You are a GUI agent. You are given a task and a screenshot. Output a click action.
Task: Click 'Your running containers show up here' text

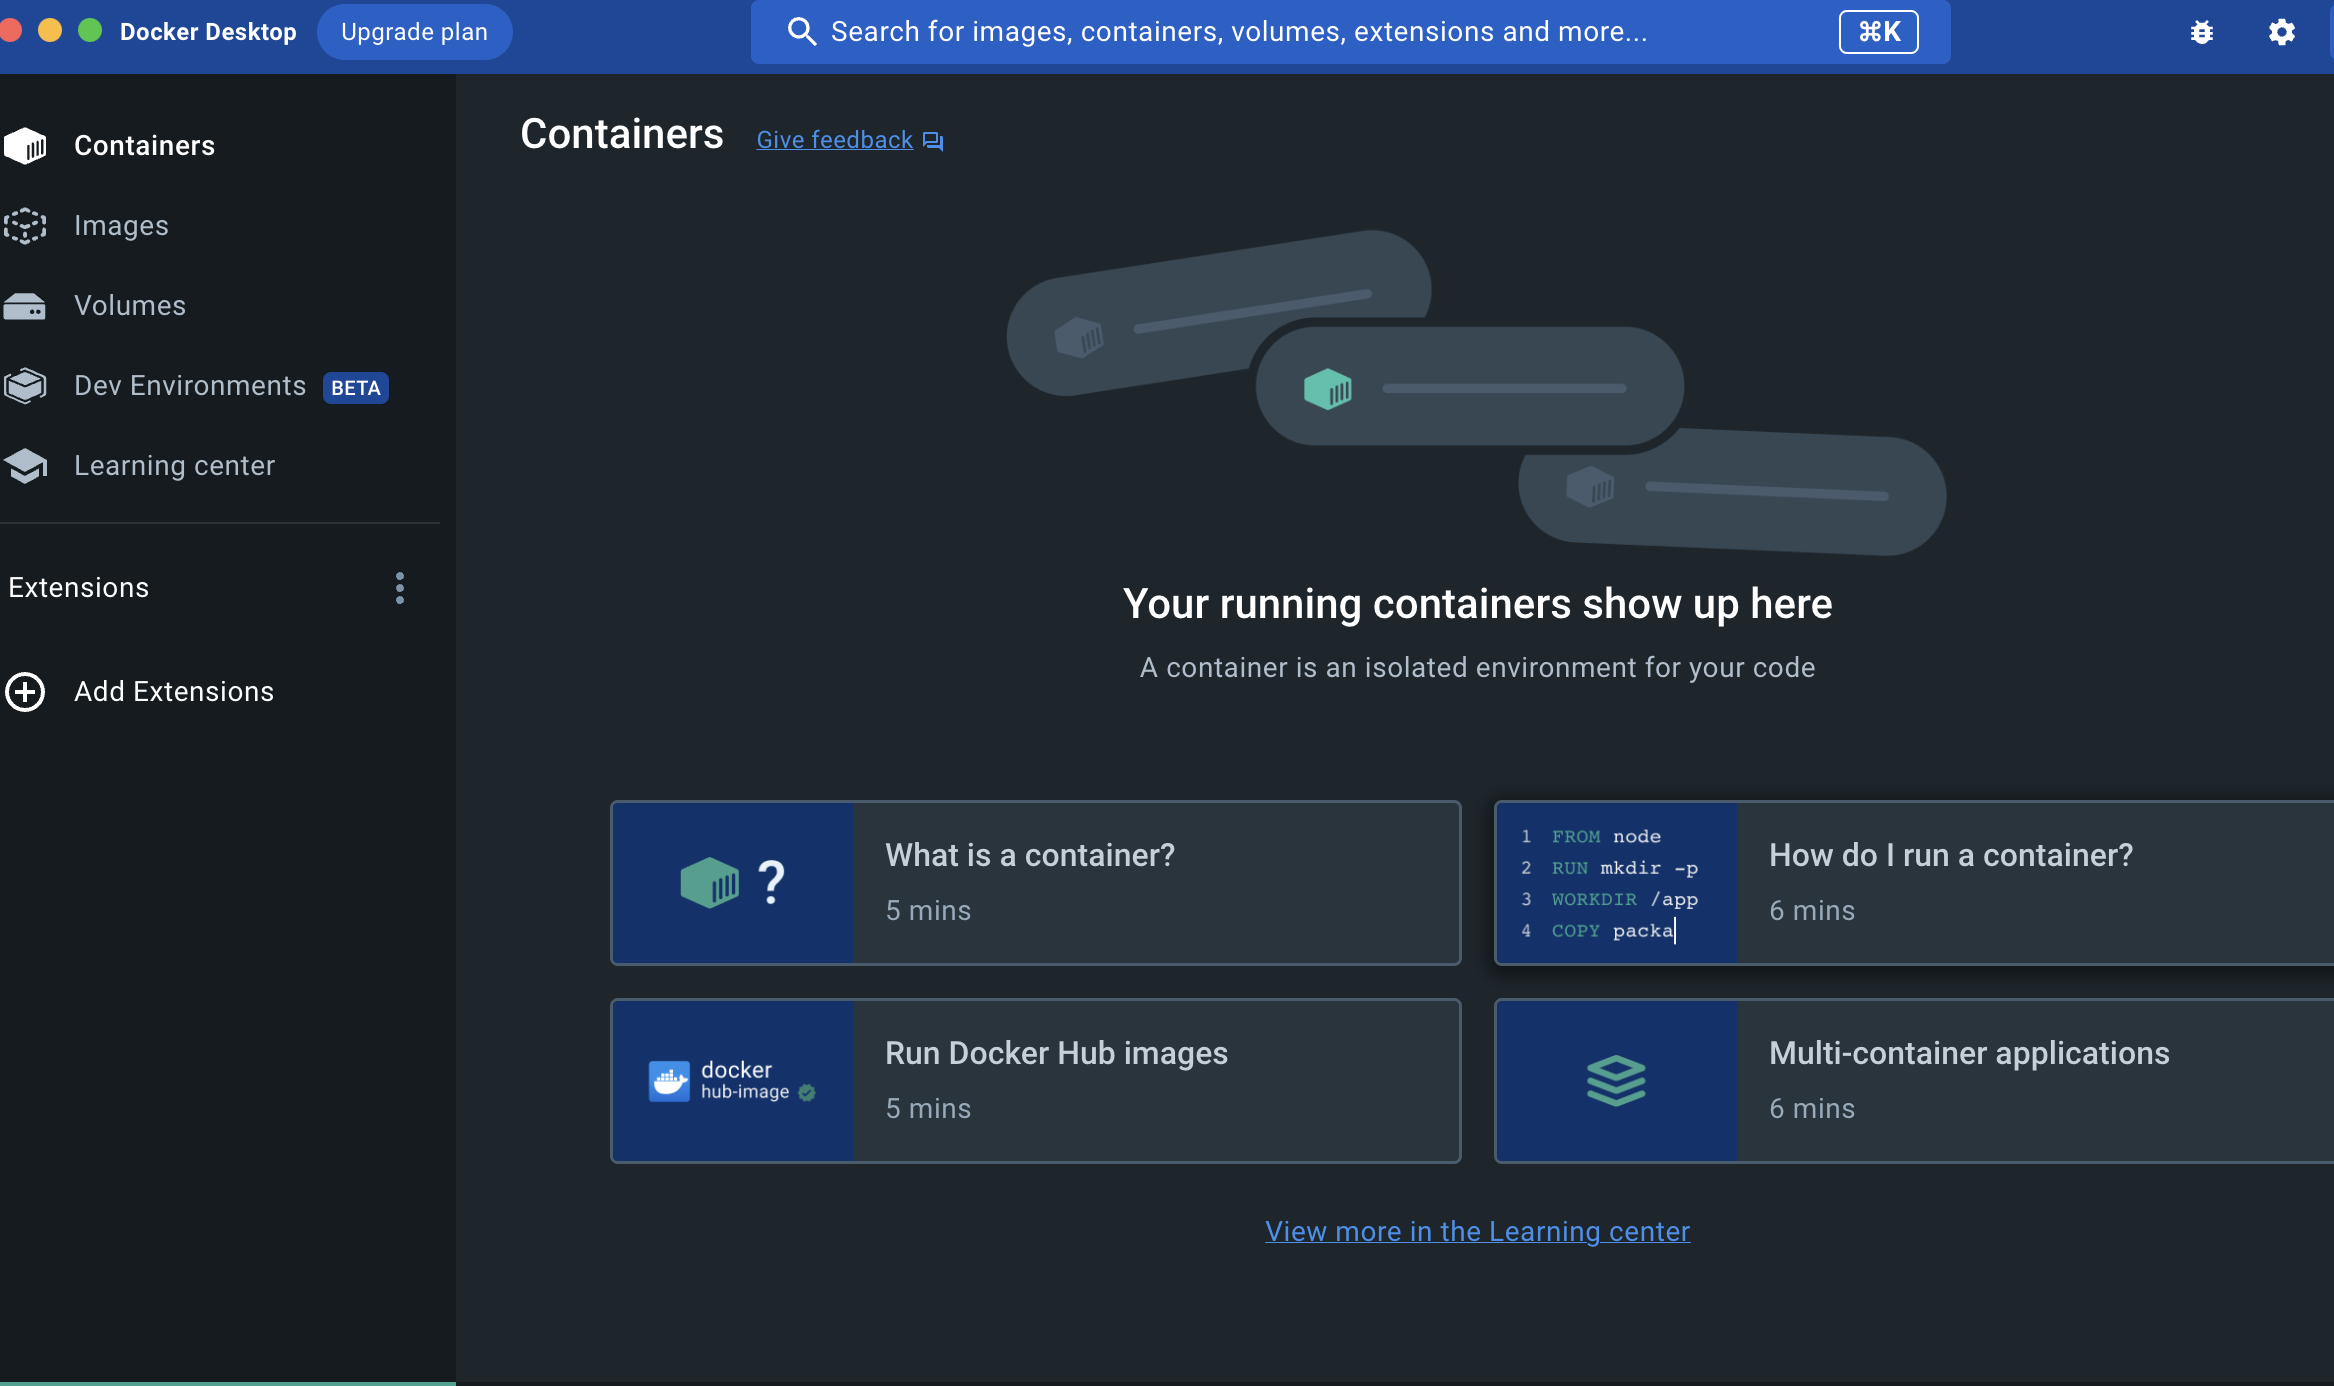(1478, 604)
